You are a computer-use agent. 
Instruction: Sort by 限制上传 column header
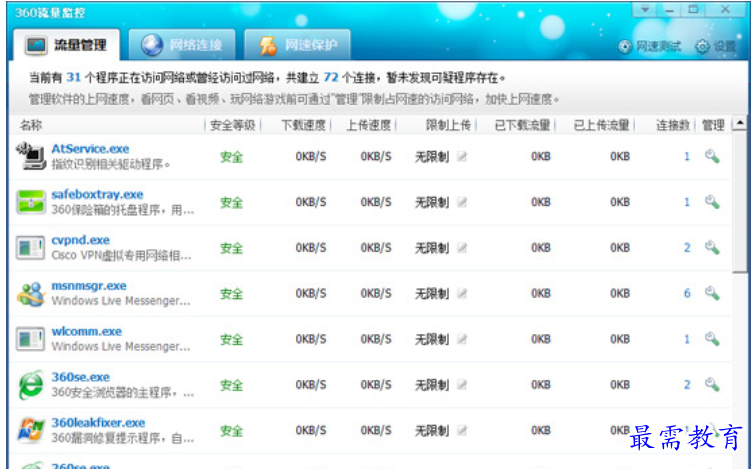click(448, 126)
